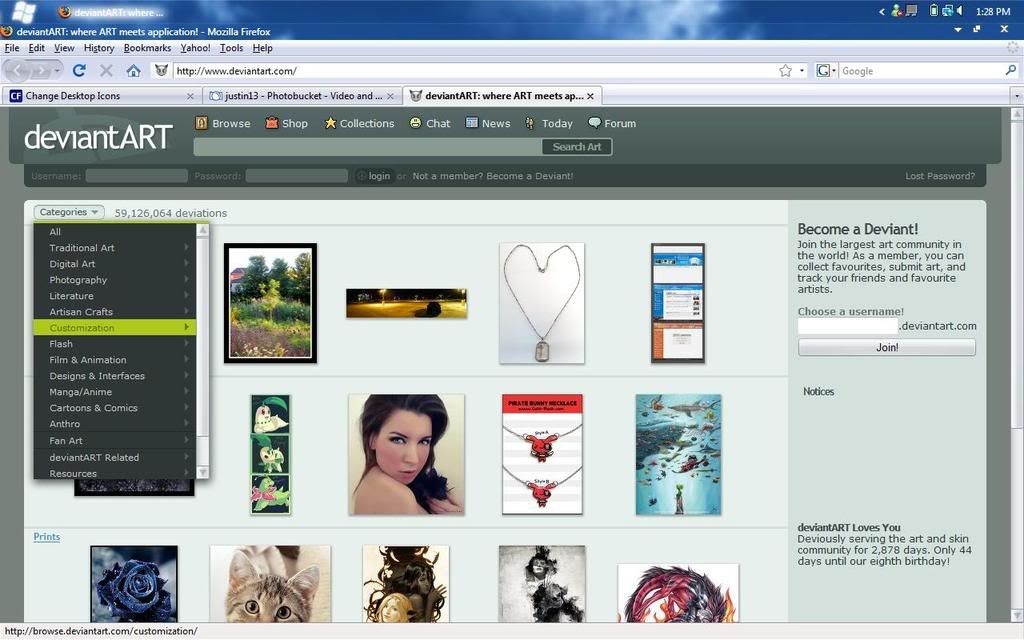Click the search magnifier icon
Screen dimensions: 1024x640
(1011, 70)
